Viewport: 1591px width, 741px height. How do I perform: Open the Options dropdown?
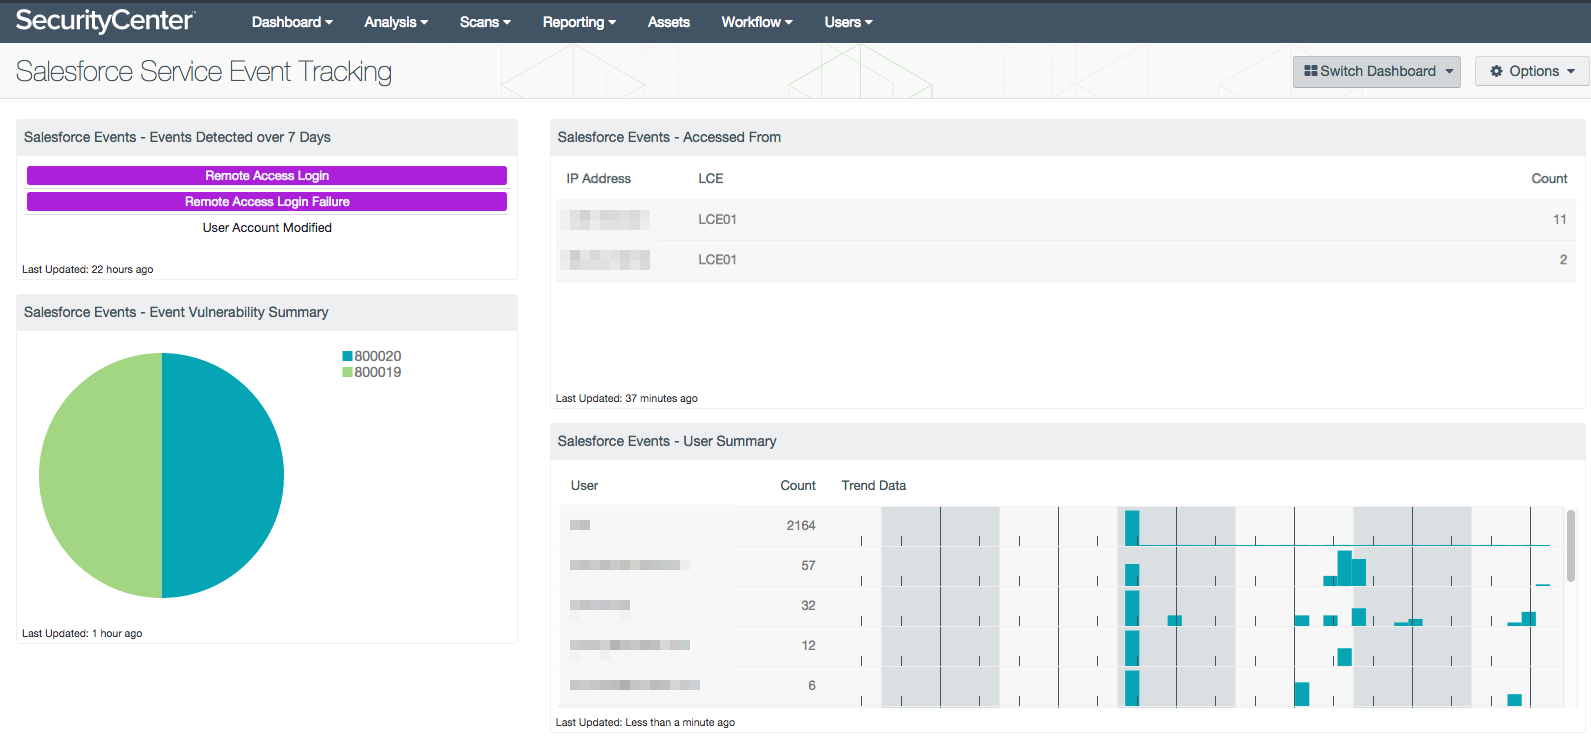point(1532,71)
